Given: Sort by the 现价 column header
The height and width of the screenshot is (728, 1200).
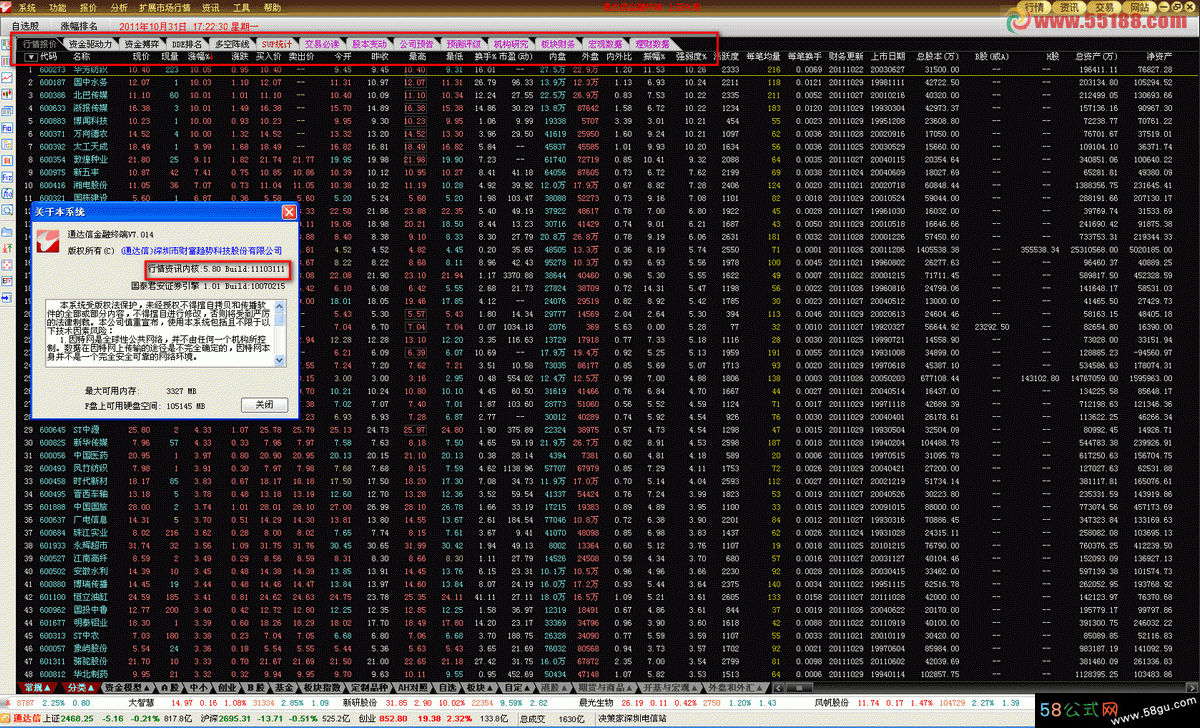Looking at the screenshot, I should coord(140,57).
